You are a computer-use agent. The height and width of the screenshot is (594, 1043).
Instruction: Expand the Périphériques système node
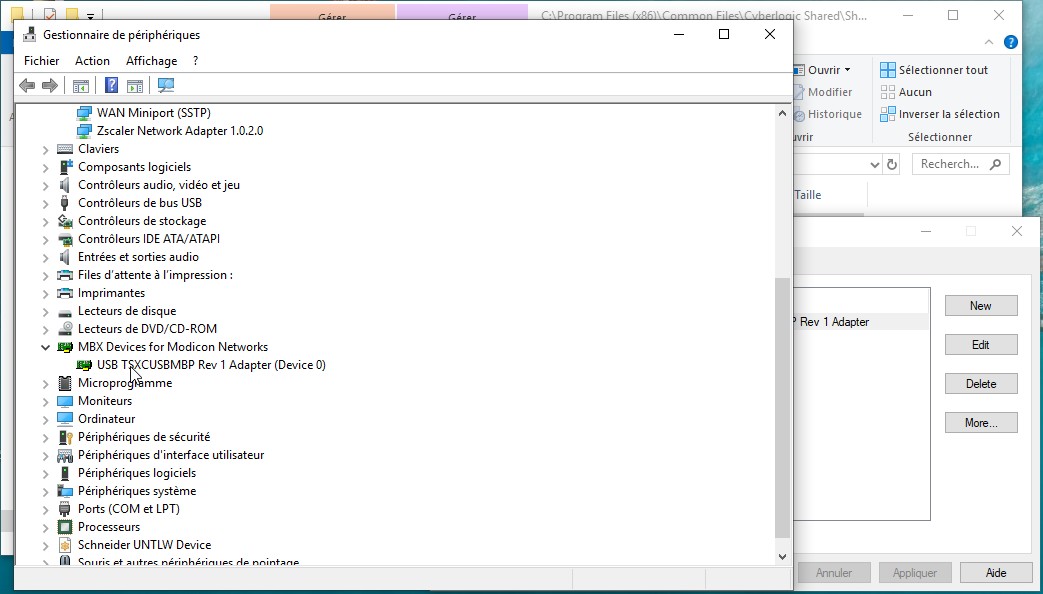pyautogui.click(x=45, y=492)
